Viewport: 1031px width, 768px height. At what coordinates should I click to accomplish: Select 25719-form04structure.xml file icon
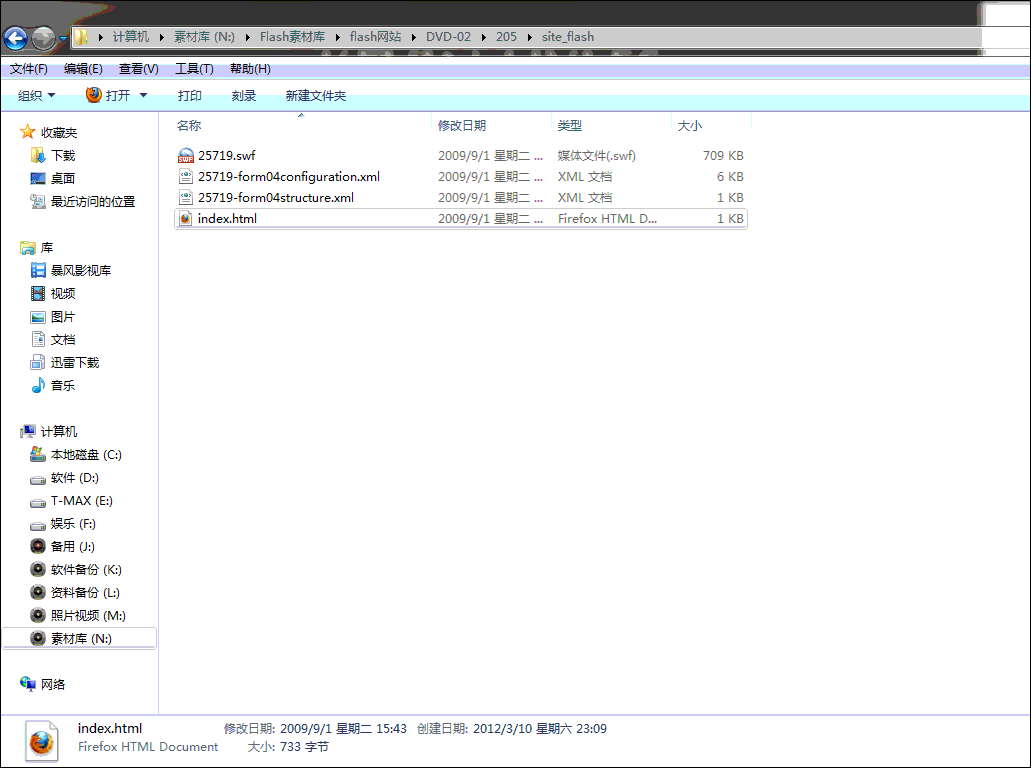(x=186, y=197)
